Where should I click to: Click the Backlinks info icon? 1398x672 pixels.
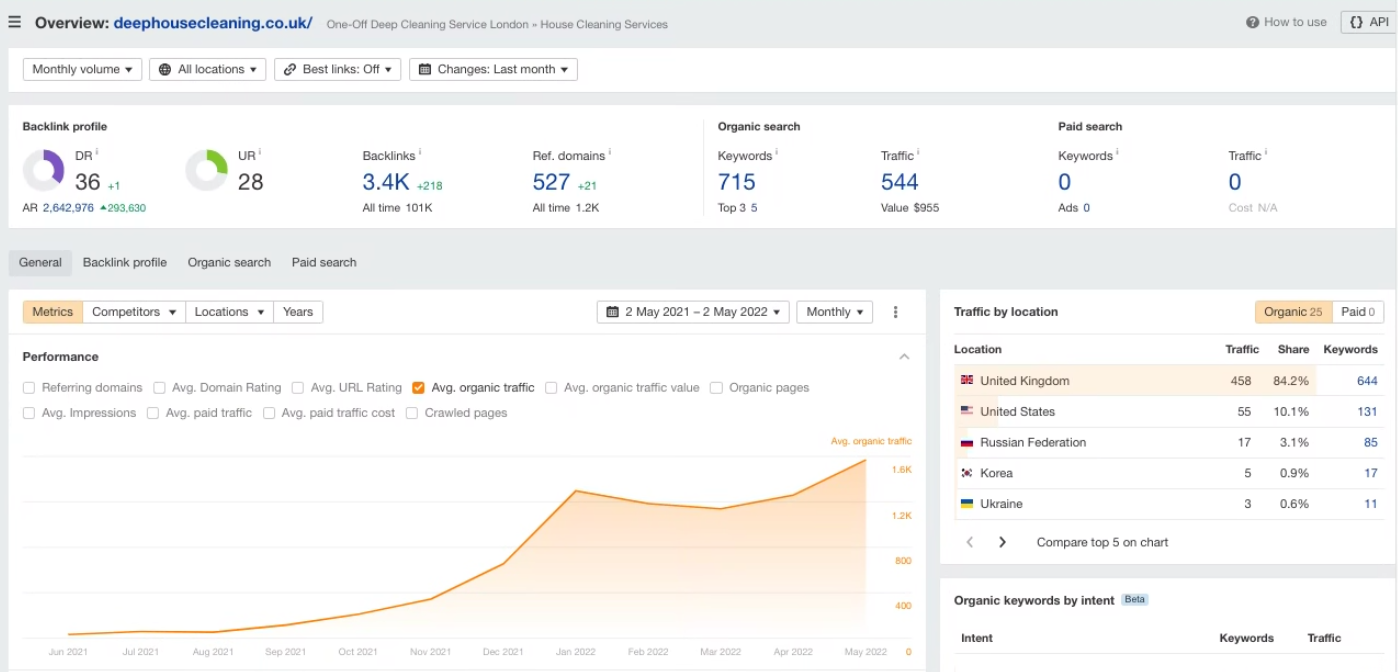point(420,153)
